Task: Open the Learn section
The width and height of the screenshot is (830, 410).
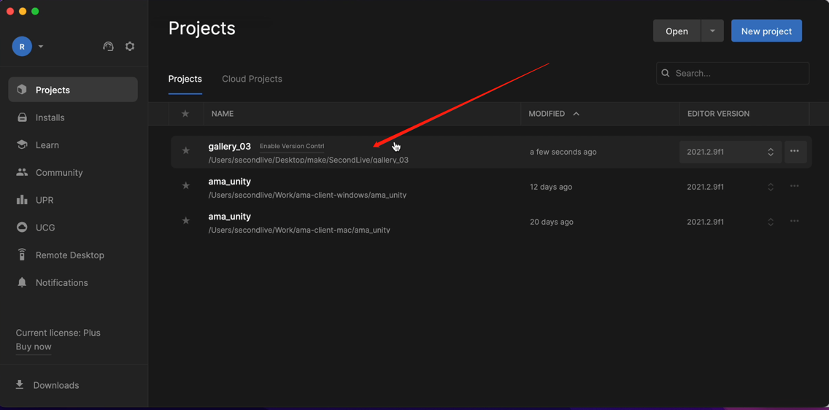Action: 47,145
